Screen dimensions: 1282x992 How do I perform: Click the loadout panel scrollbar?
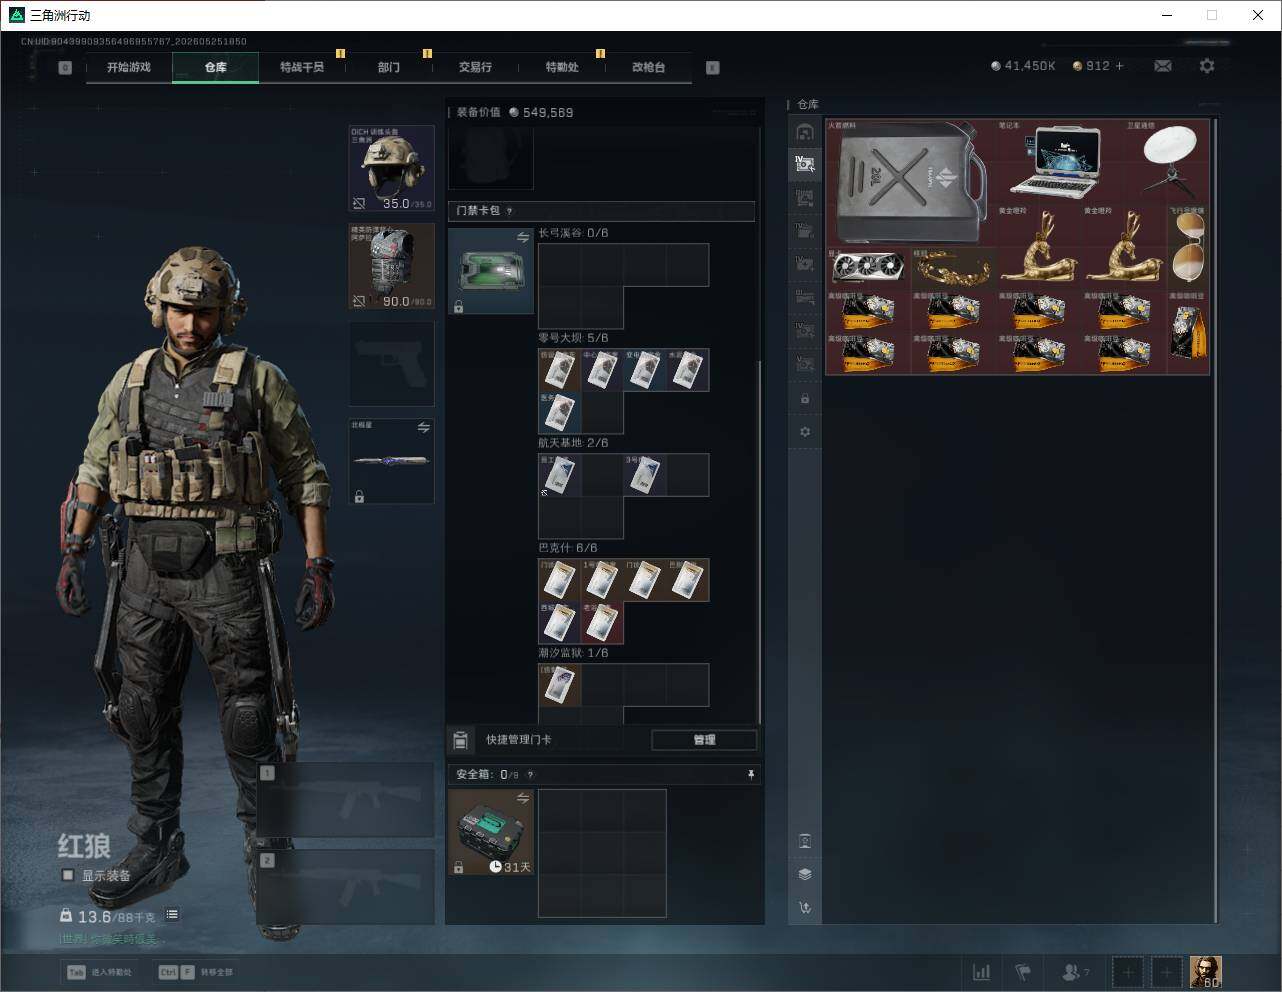coord(760,540)
